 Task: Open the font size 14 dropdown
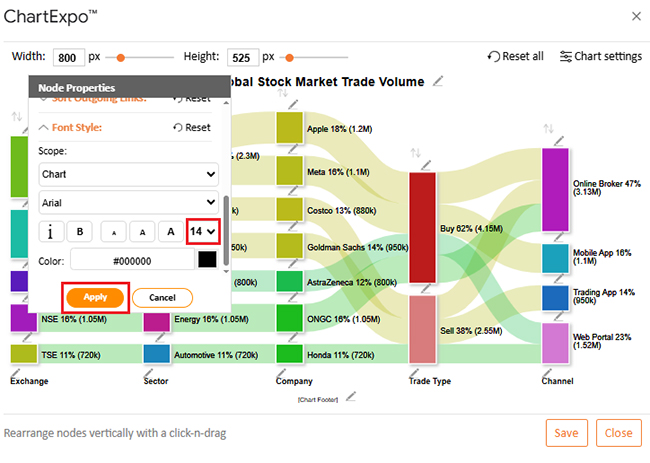204,232
